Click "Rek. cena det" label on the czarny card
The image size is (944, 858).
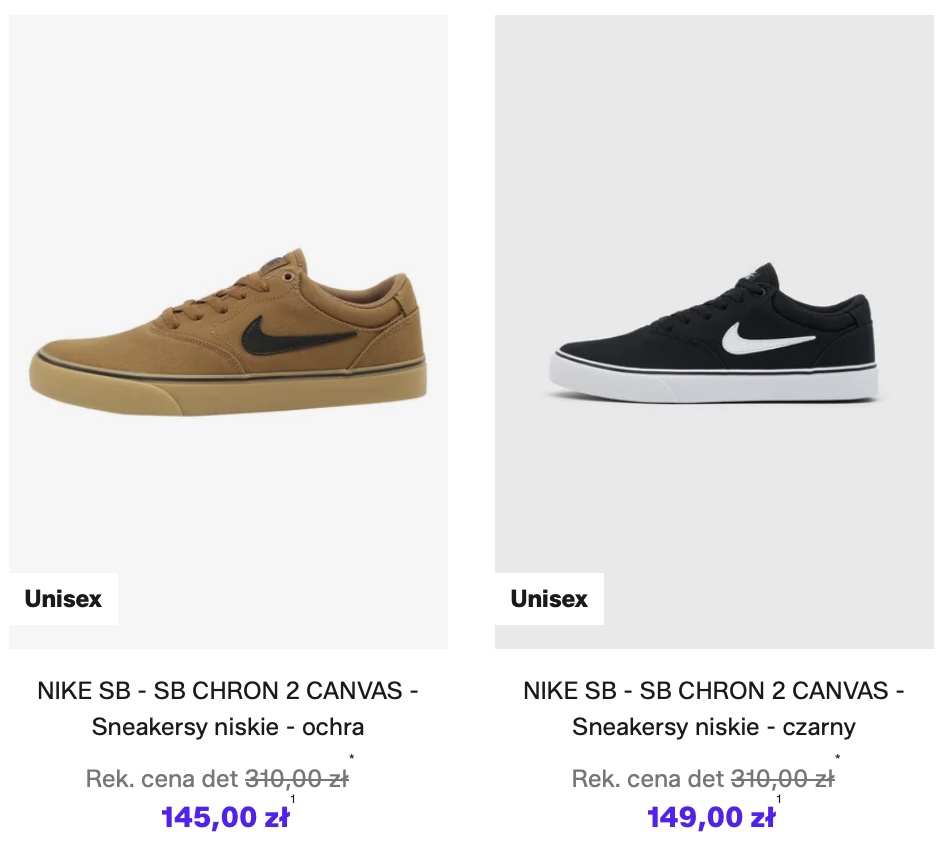point(648,778)
